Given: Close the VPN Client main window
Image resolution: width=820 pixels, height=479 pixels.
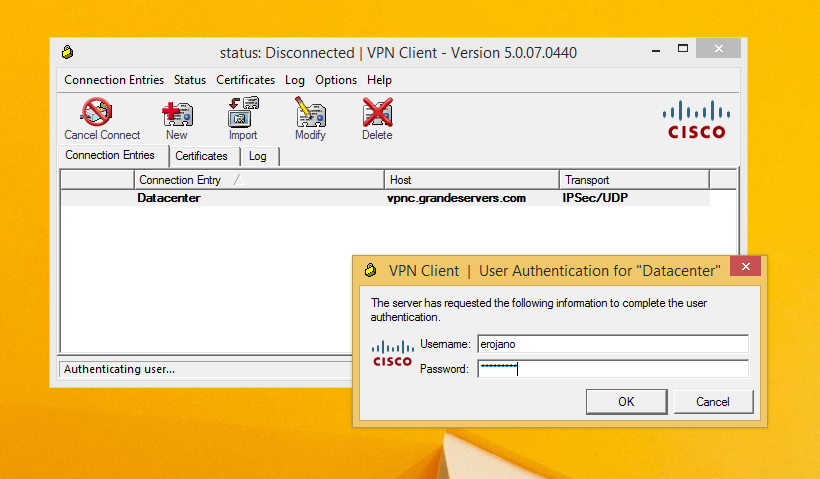Looking at the screenshot, I should click(x=719, y=49).
